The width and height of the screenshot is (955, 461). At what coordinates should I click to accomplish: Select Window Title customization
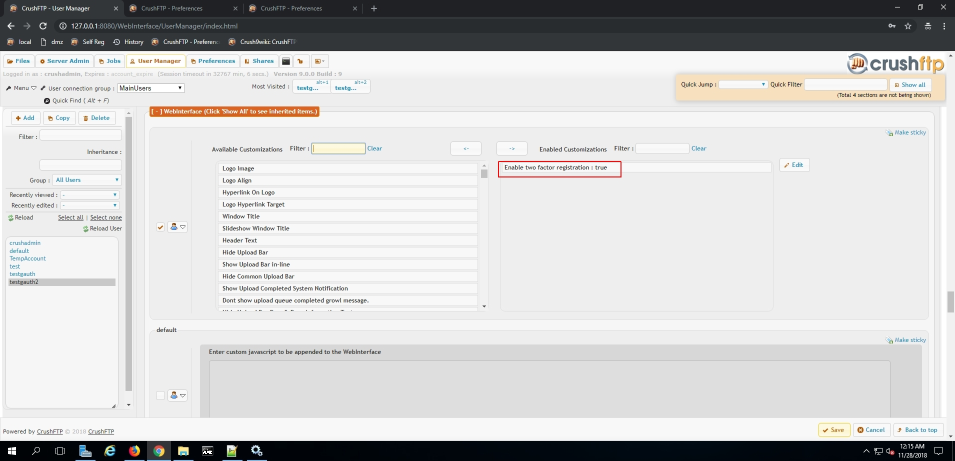point(348,216)
